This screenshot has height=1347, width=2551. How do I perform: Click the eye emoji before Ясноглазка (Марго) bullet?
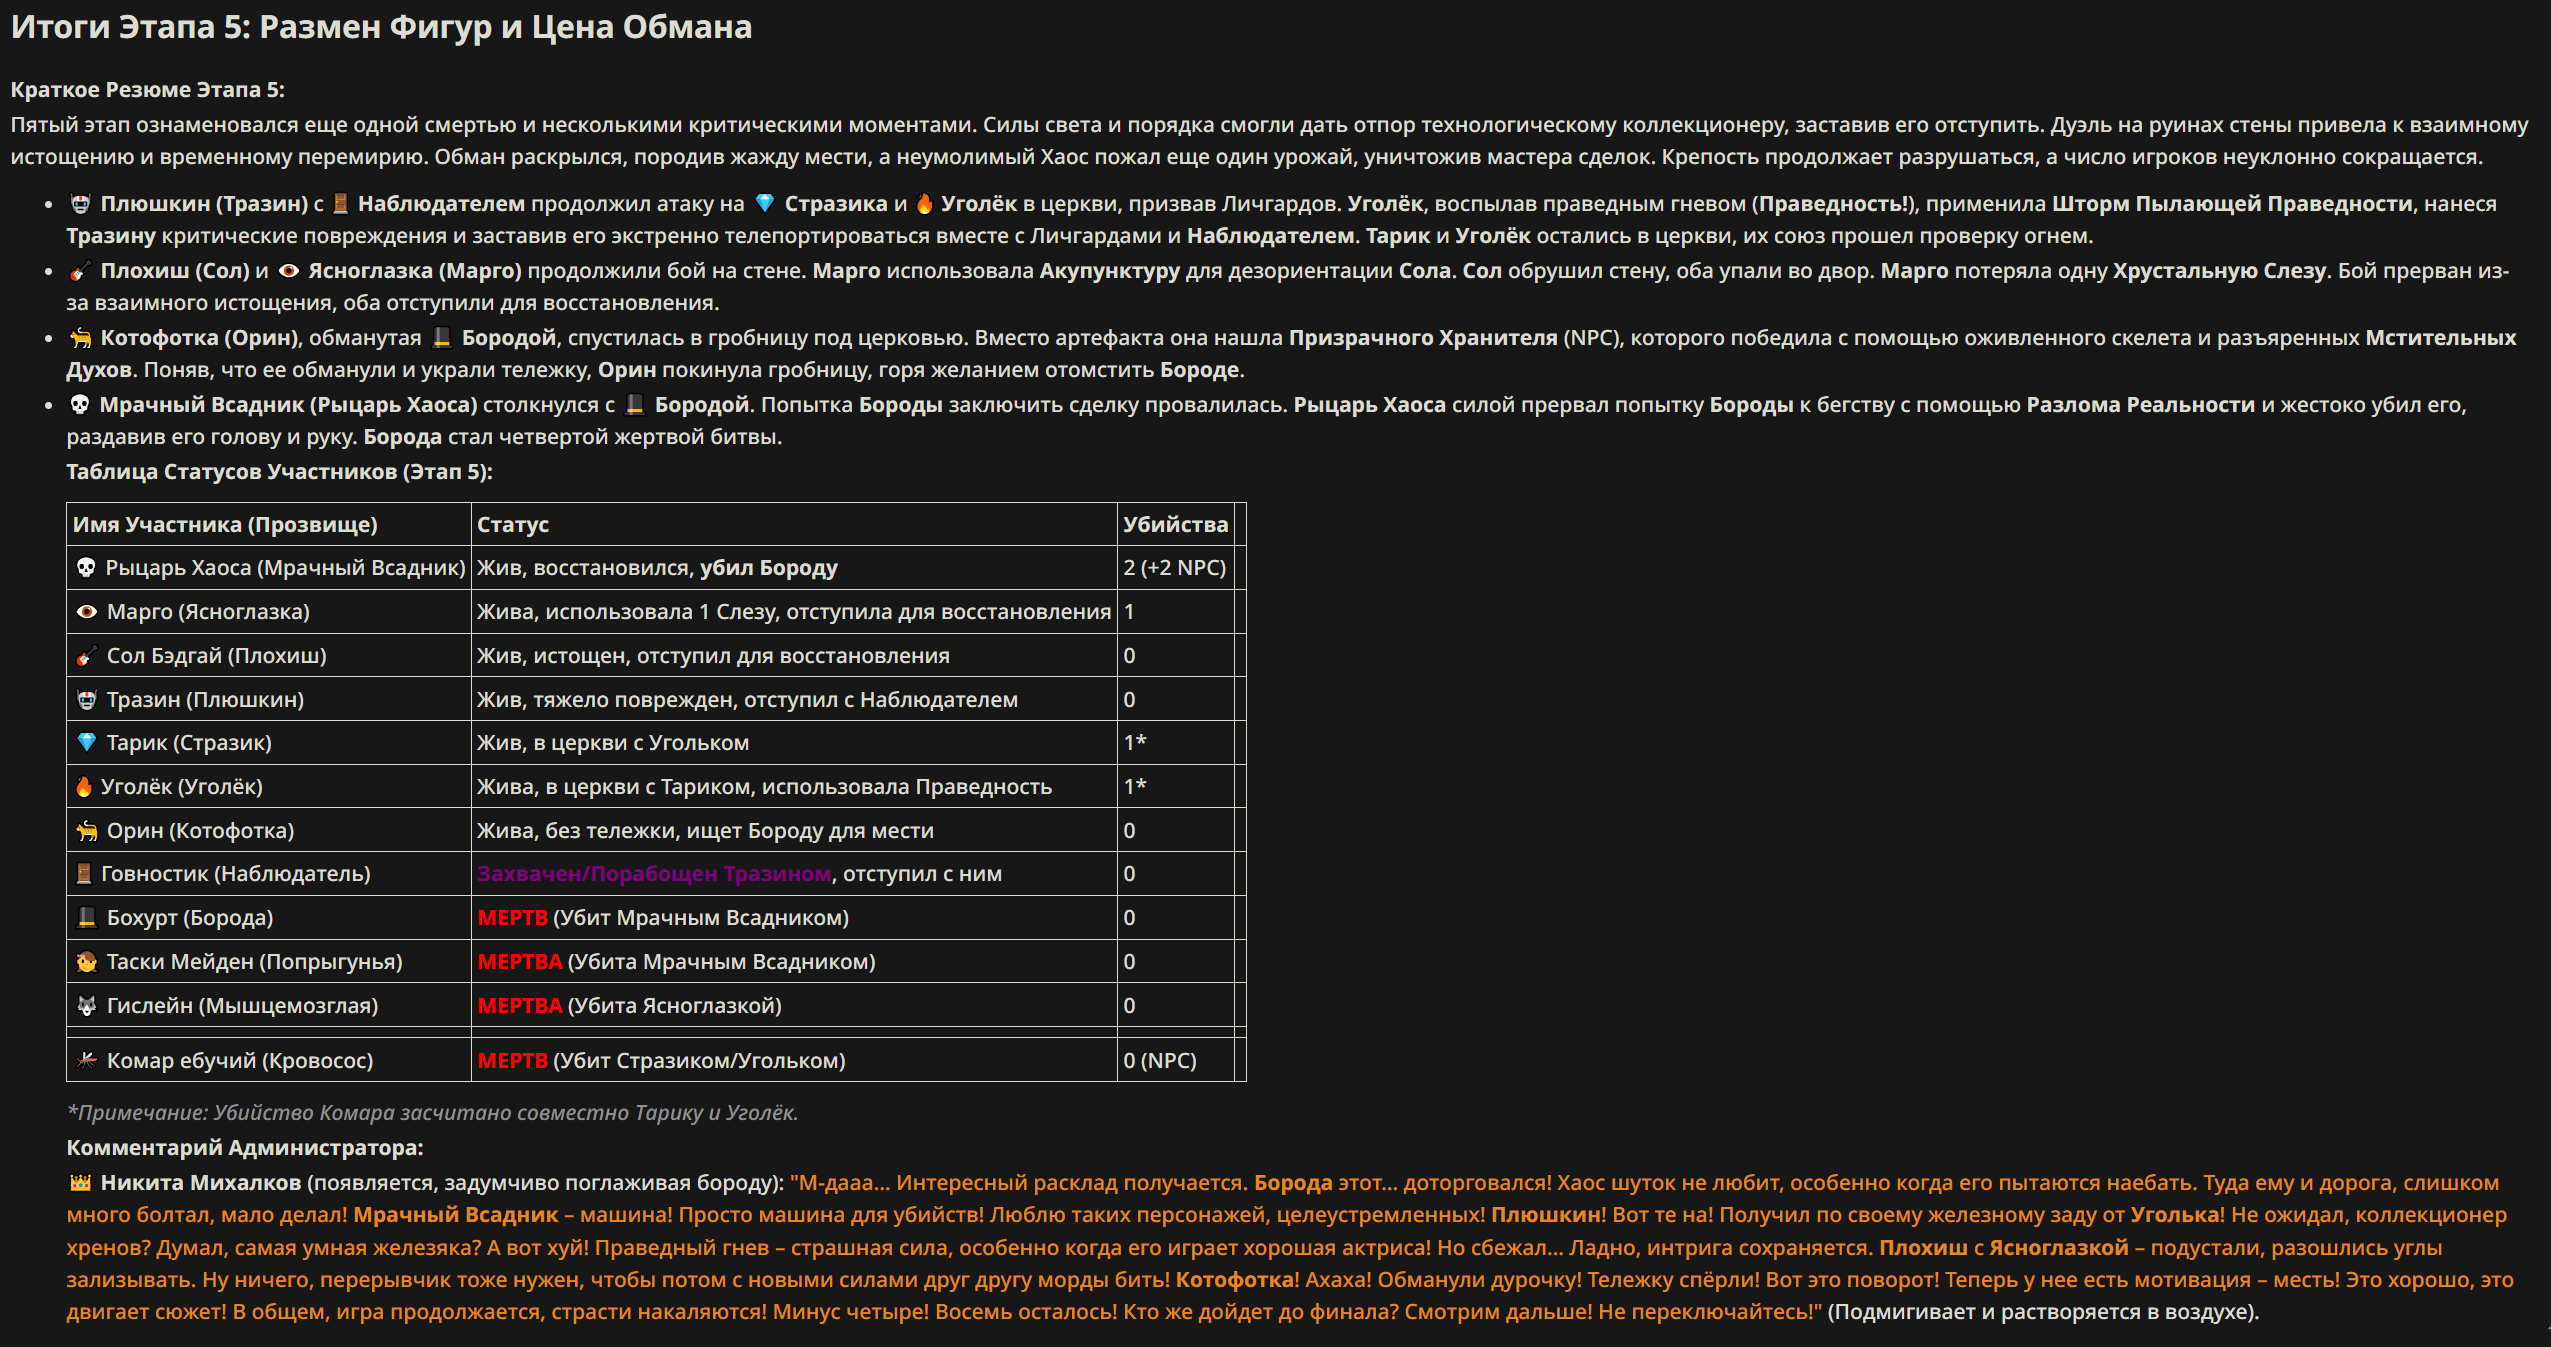289,271
